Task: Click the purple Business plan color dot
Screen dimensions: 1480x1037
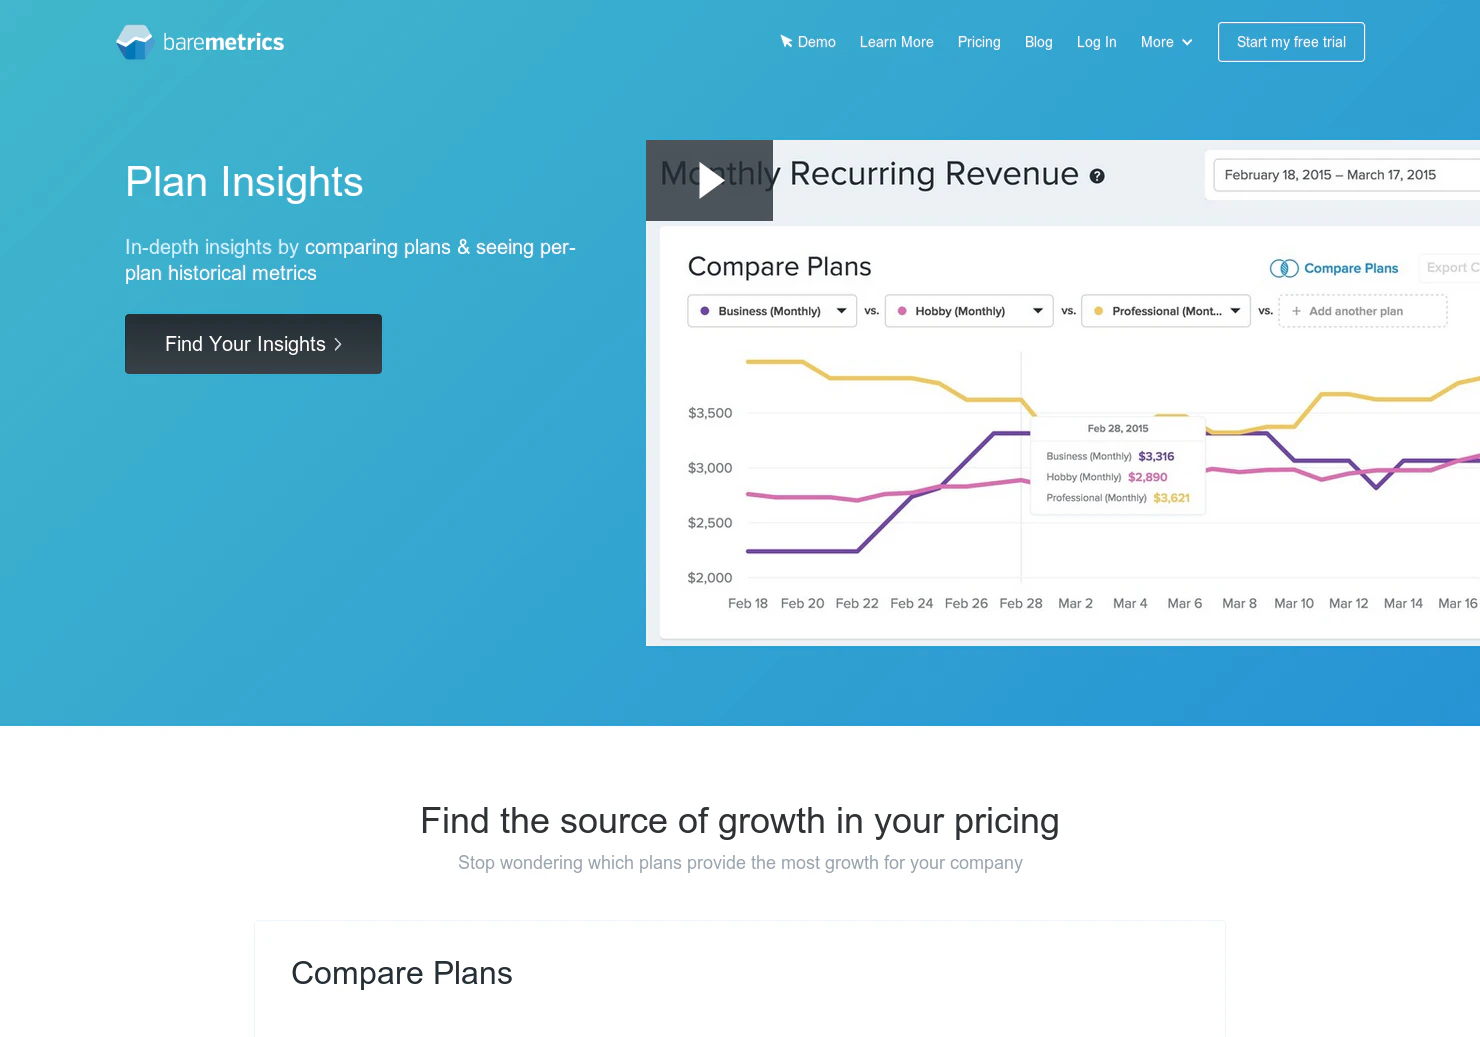Action: 705,311
